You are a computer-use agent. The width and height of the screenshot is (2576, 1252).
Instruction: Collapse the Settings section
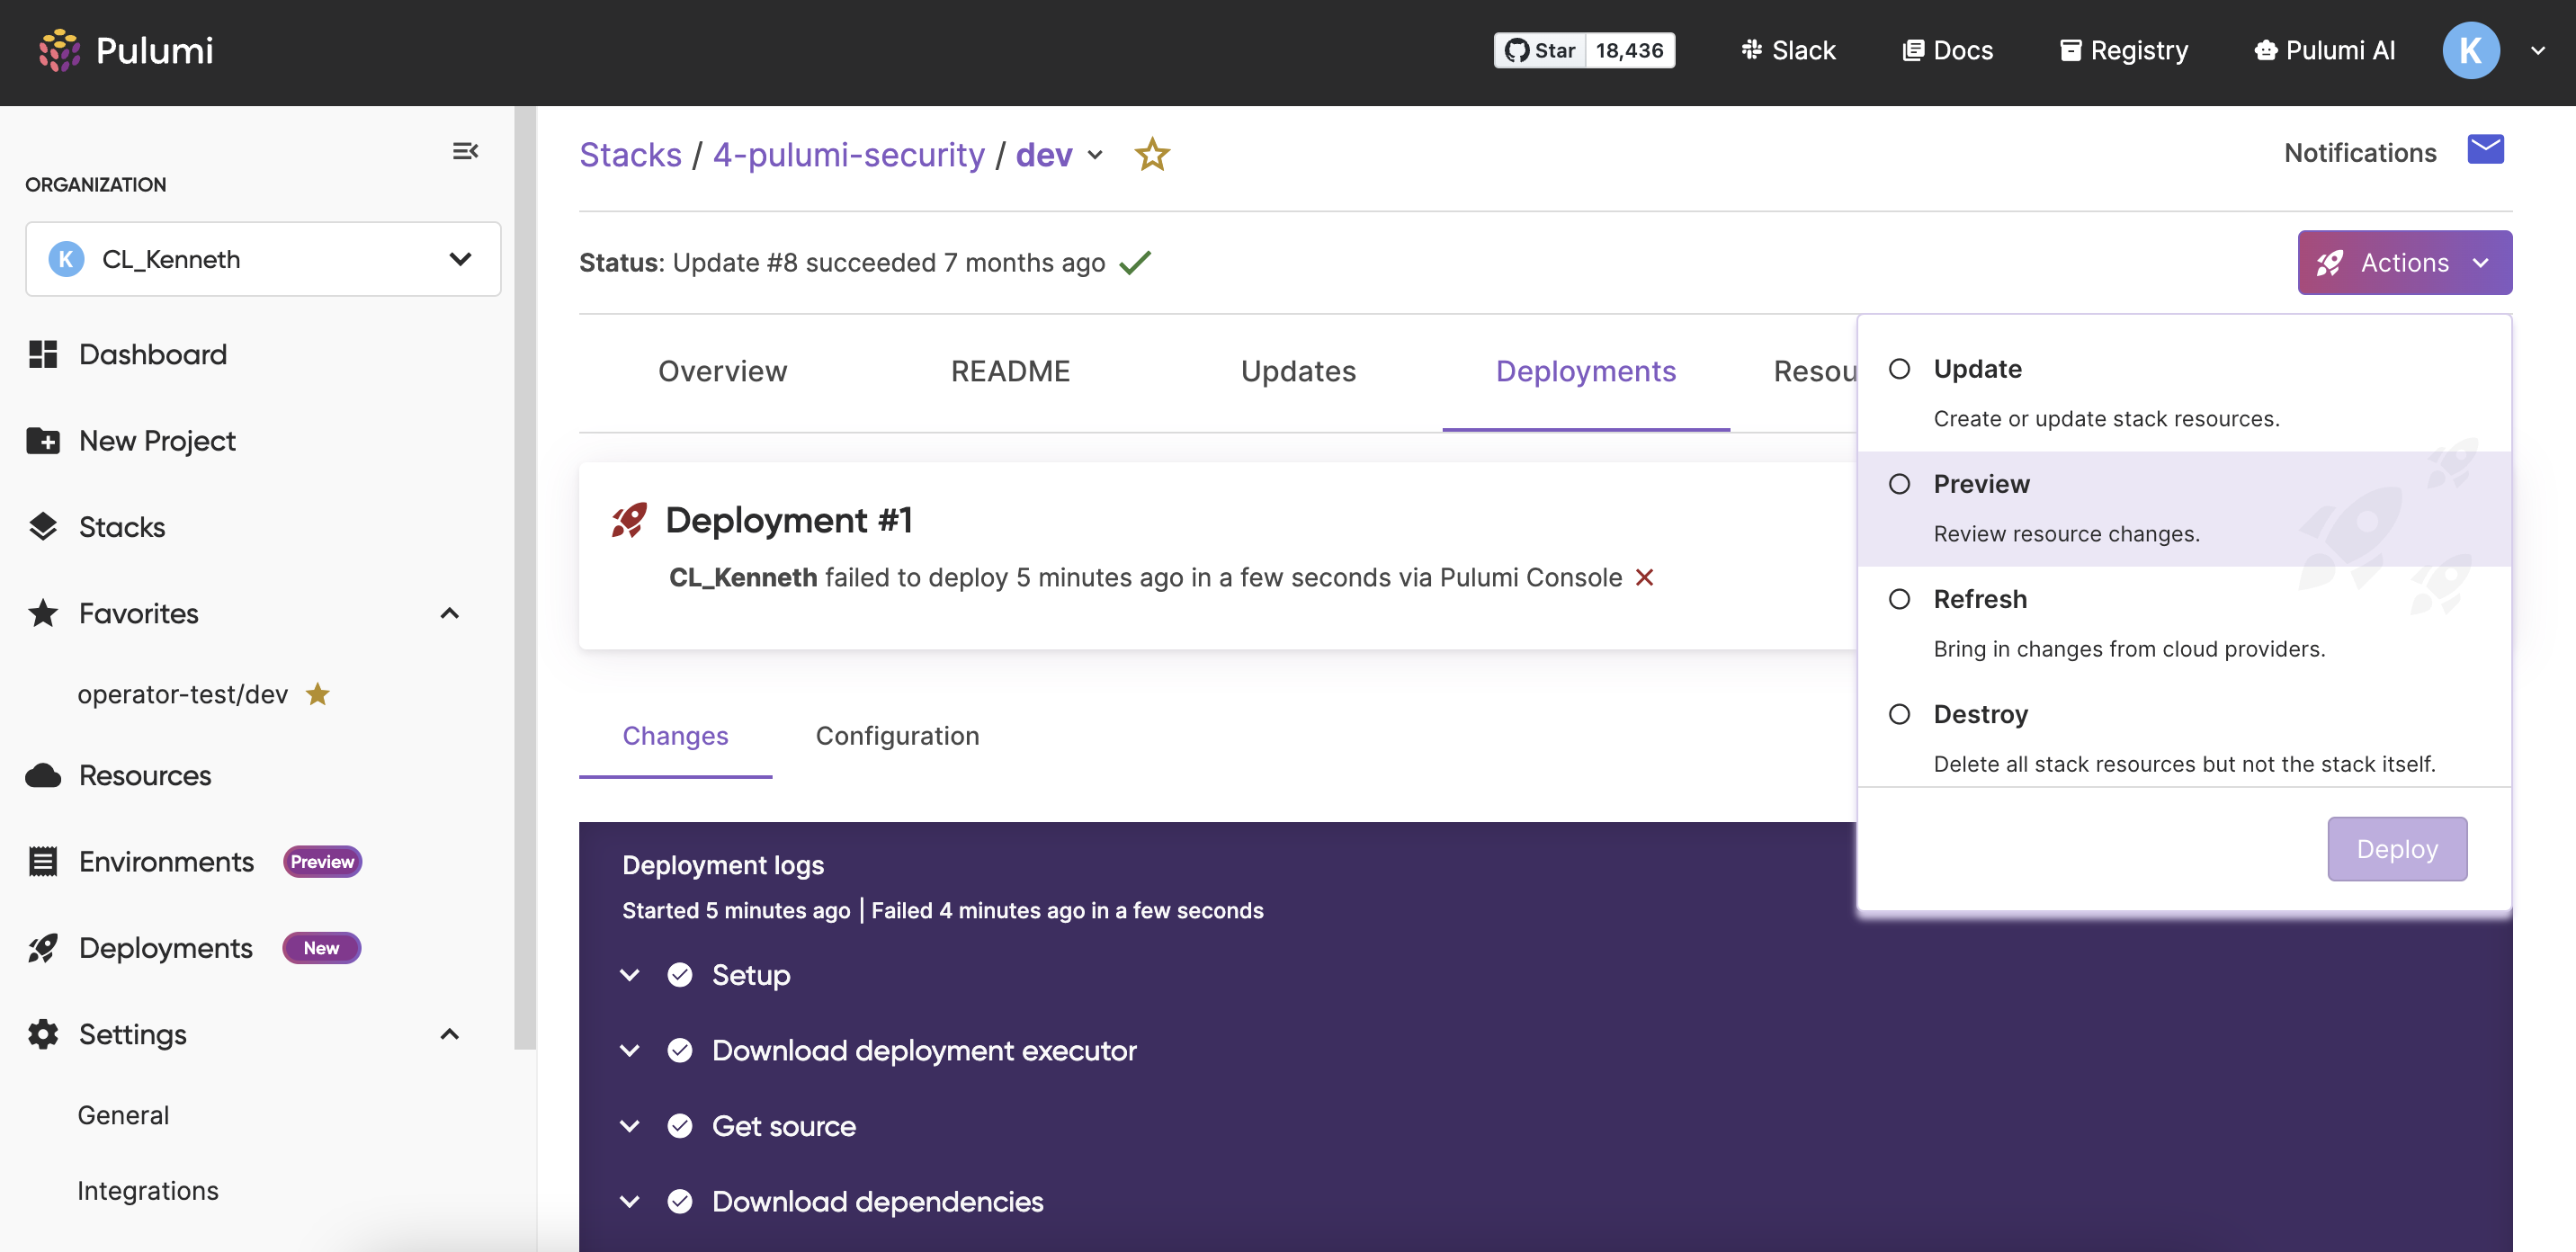coord(450,1034)
